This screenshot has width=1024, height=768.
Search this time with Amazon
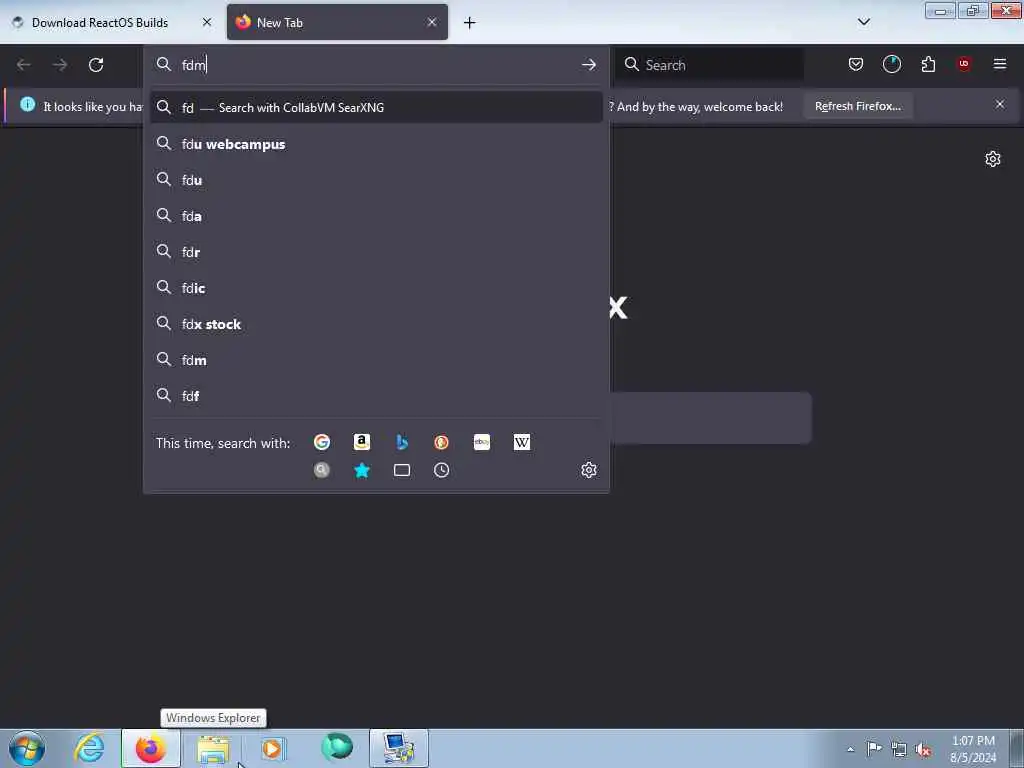(x=362, y=443)
